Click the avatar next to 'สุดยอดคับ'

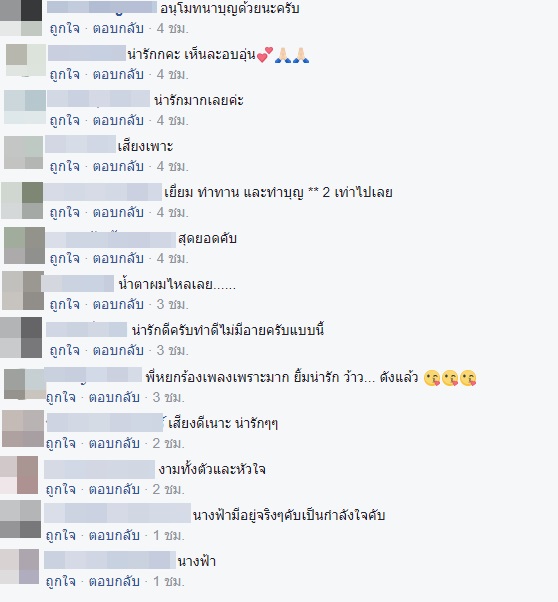pyautogui.click(x=24, y=245)
